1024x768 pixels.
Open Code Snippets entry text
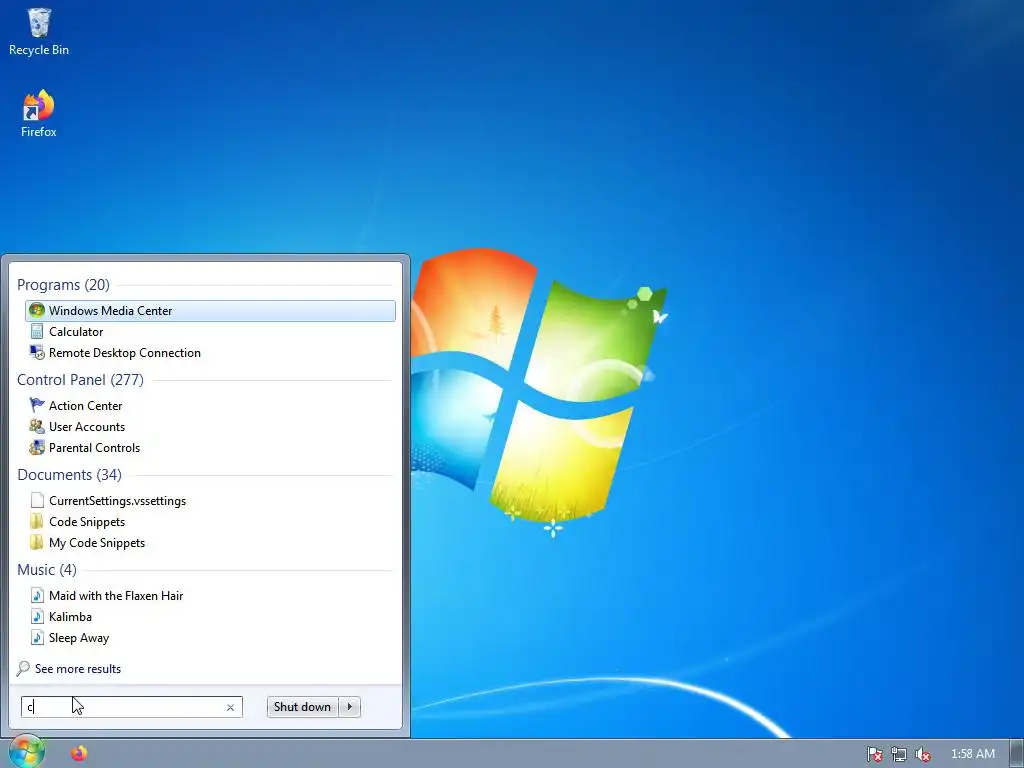(x=87, y=522)
